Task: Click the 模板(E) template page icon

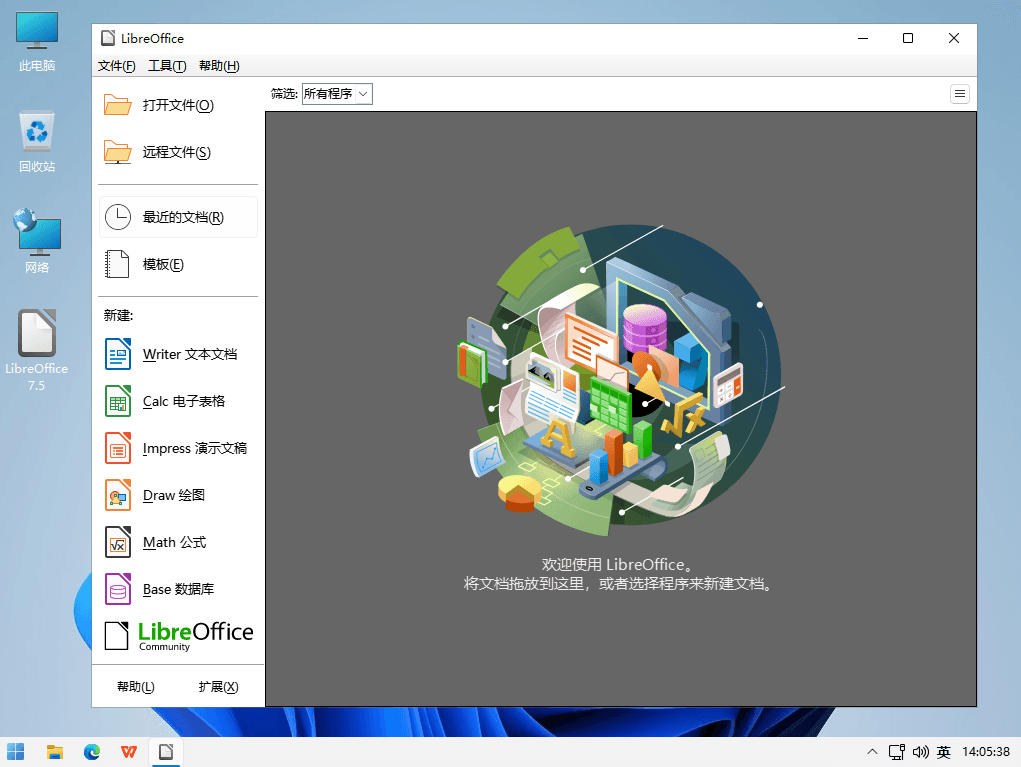Action: [x=117, y=264]
